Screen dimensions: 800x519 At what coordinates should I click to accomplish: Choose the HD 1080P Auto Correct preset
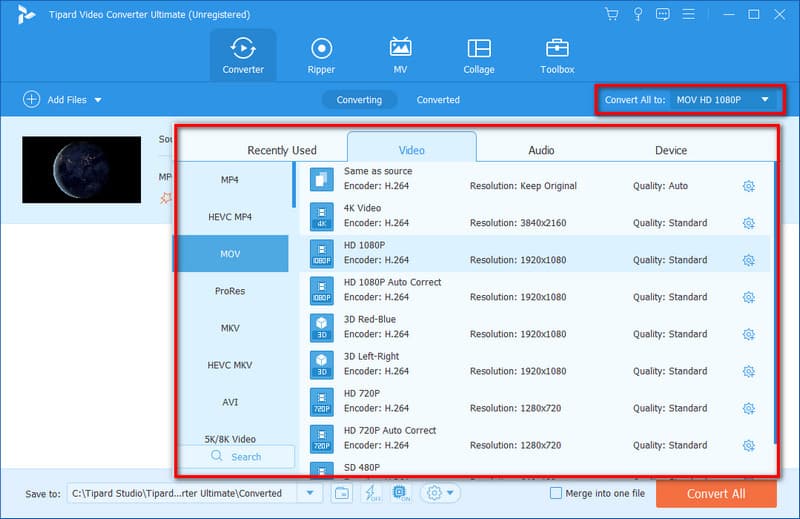click(534, 290)
